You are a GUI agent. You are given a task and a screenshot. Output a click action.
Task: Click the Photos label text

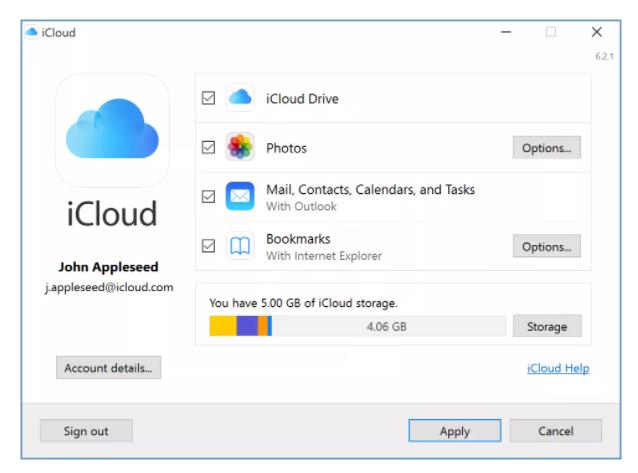tap(286, 148)
